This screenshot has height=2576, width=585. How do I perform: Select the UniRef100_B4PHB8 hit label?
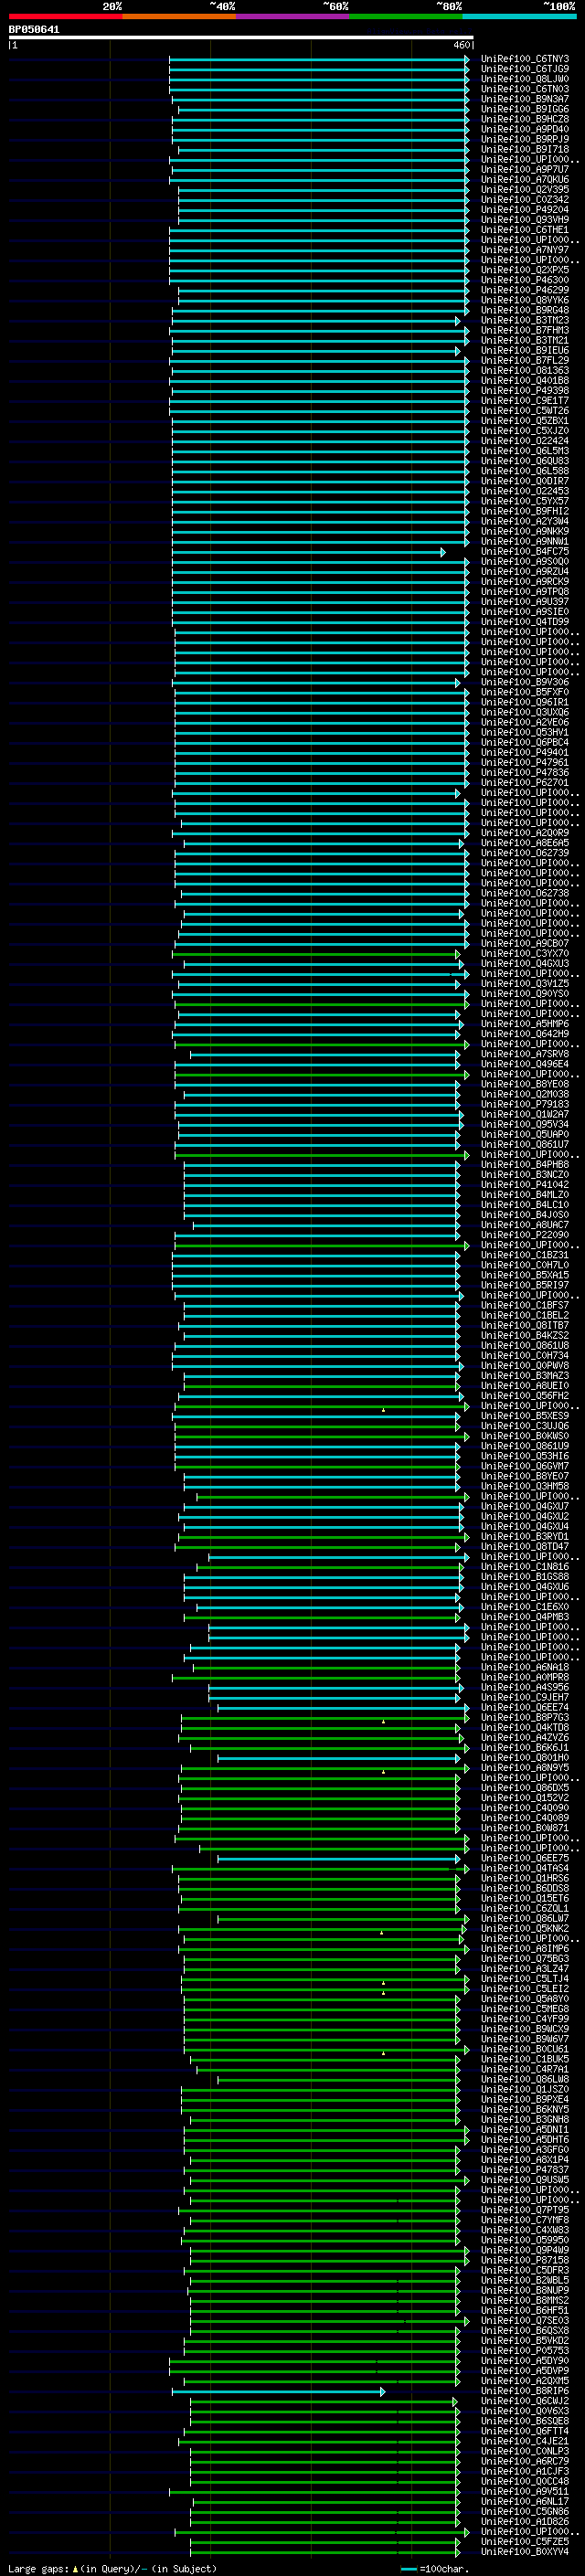(525, 1165)
